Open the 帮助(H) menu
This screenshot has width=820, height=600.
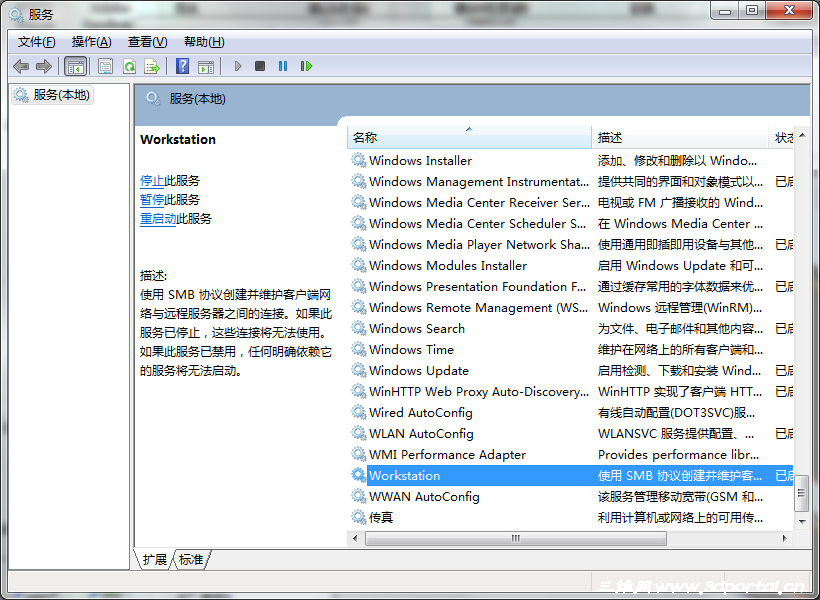click(204, 42)
